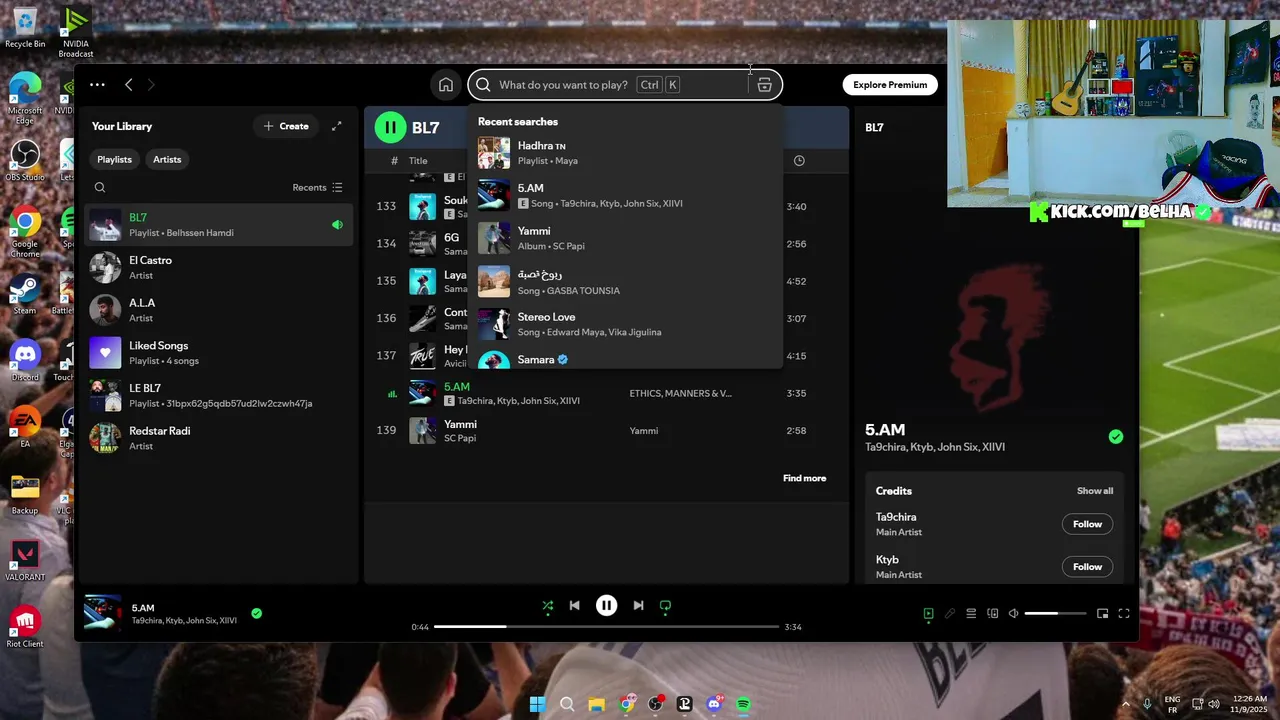Follow the artist Ktyb
Viewport: 1280px width, 720px height.
(x=1087, y=567)
